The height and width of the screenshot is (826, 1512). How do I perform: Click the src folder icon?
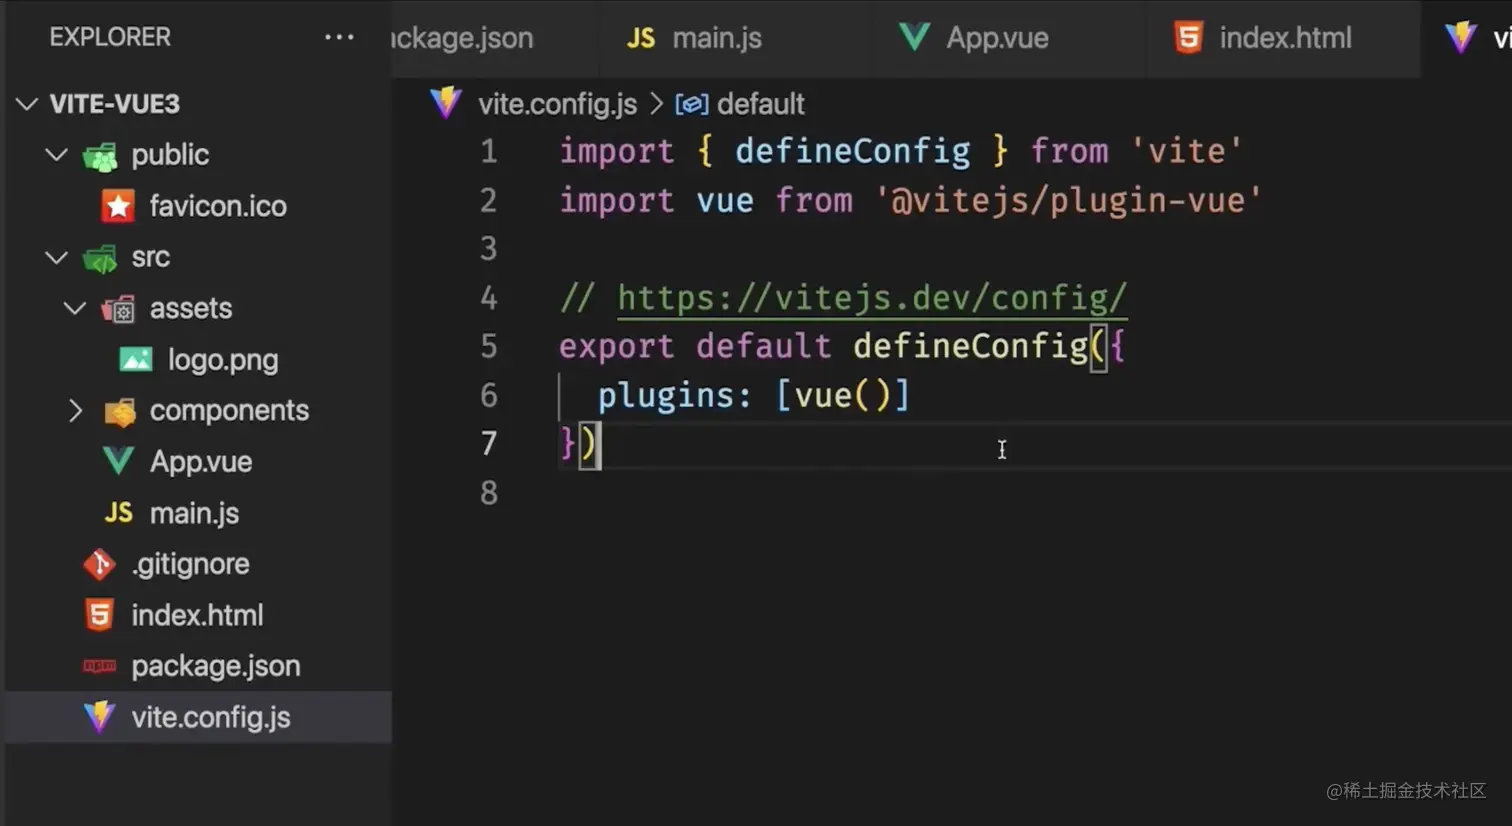(x=100, y=258)
